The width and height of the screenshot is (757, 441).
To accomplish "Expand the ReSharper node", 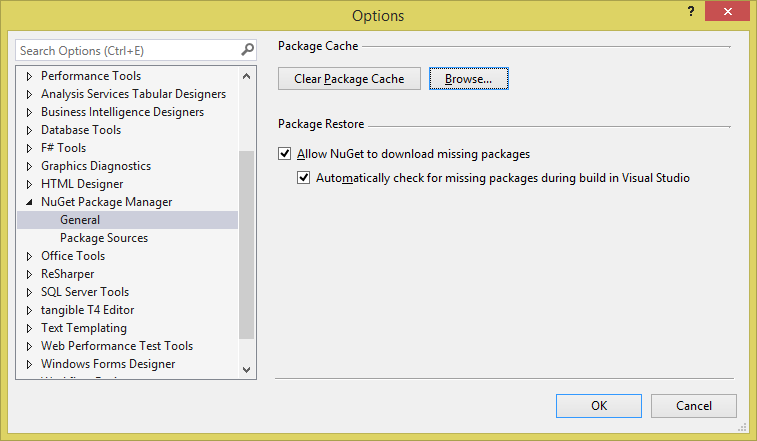I will 29,274.
